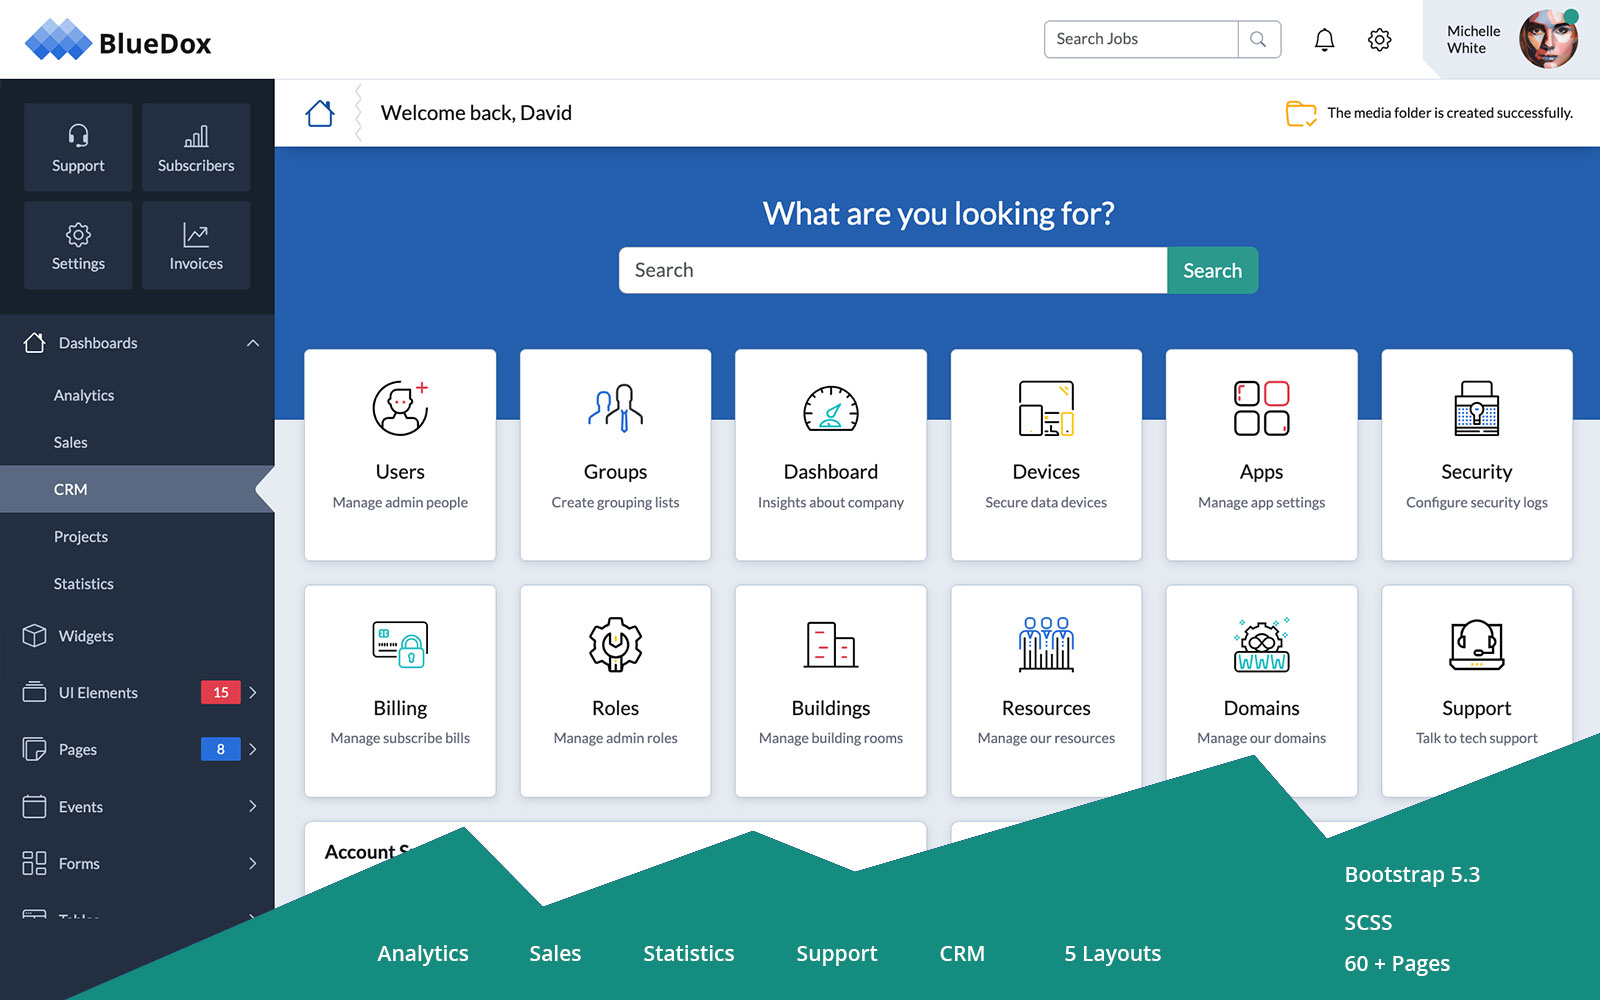Expand the Pages menu
Viewport: 1600px width, 1000px height.
click(255, 749)
